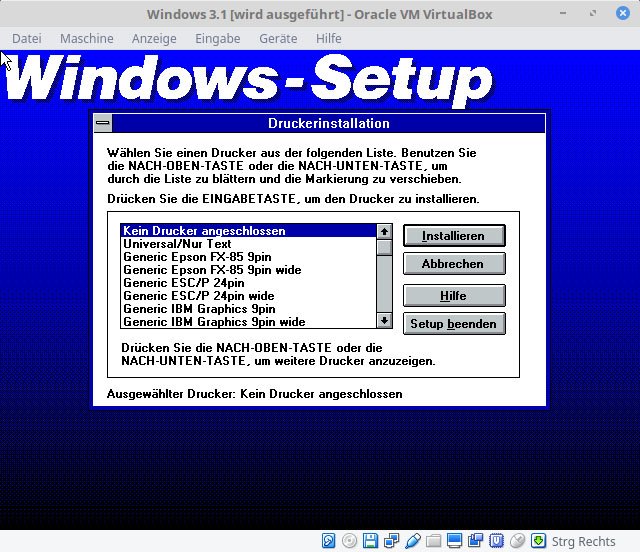Select 'Kein Drucker angeschlossen' in list
The width and height of the screenshot is (640, 552).
click(249, 231)
